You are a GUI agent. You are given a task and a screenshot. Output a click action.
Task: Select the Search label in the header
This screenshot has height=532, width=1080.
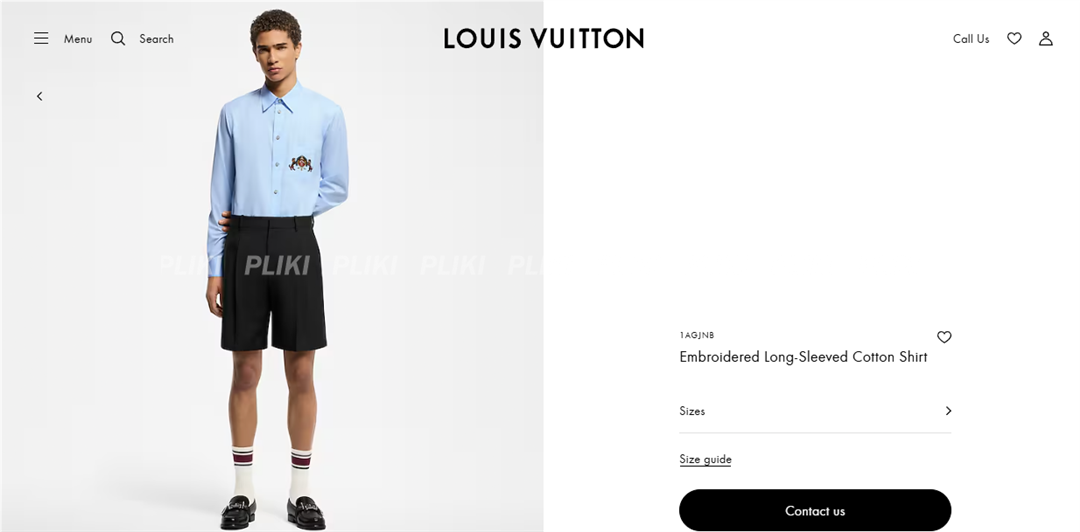click(x=156, y=39)
